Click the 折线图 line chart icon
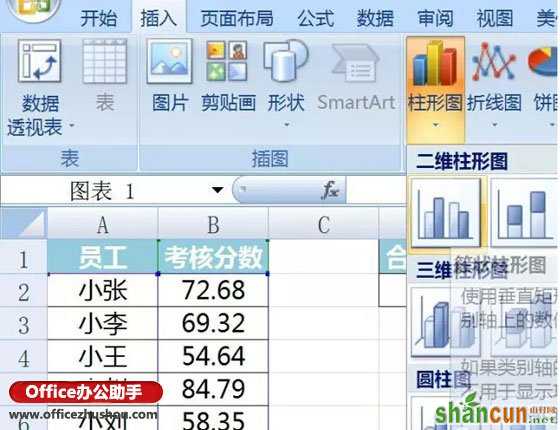This screenshot has height=430, width=560. 494,62
